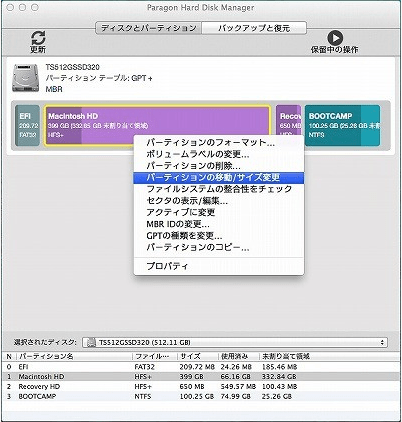Viewport: 402px width, 422px height.
Task: Click the サイズ column header
Action: point(198,356)
